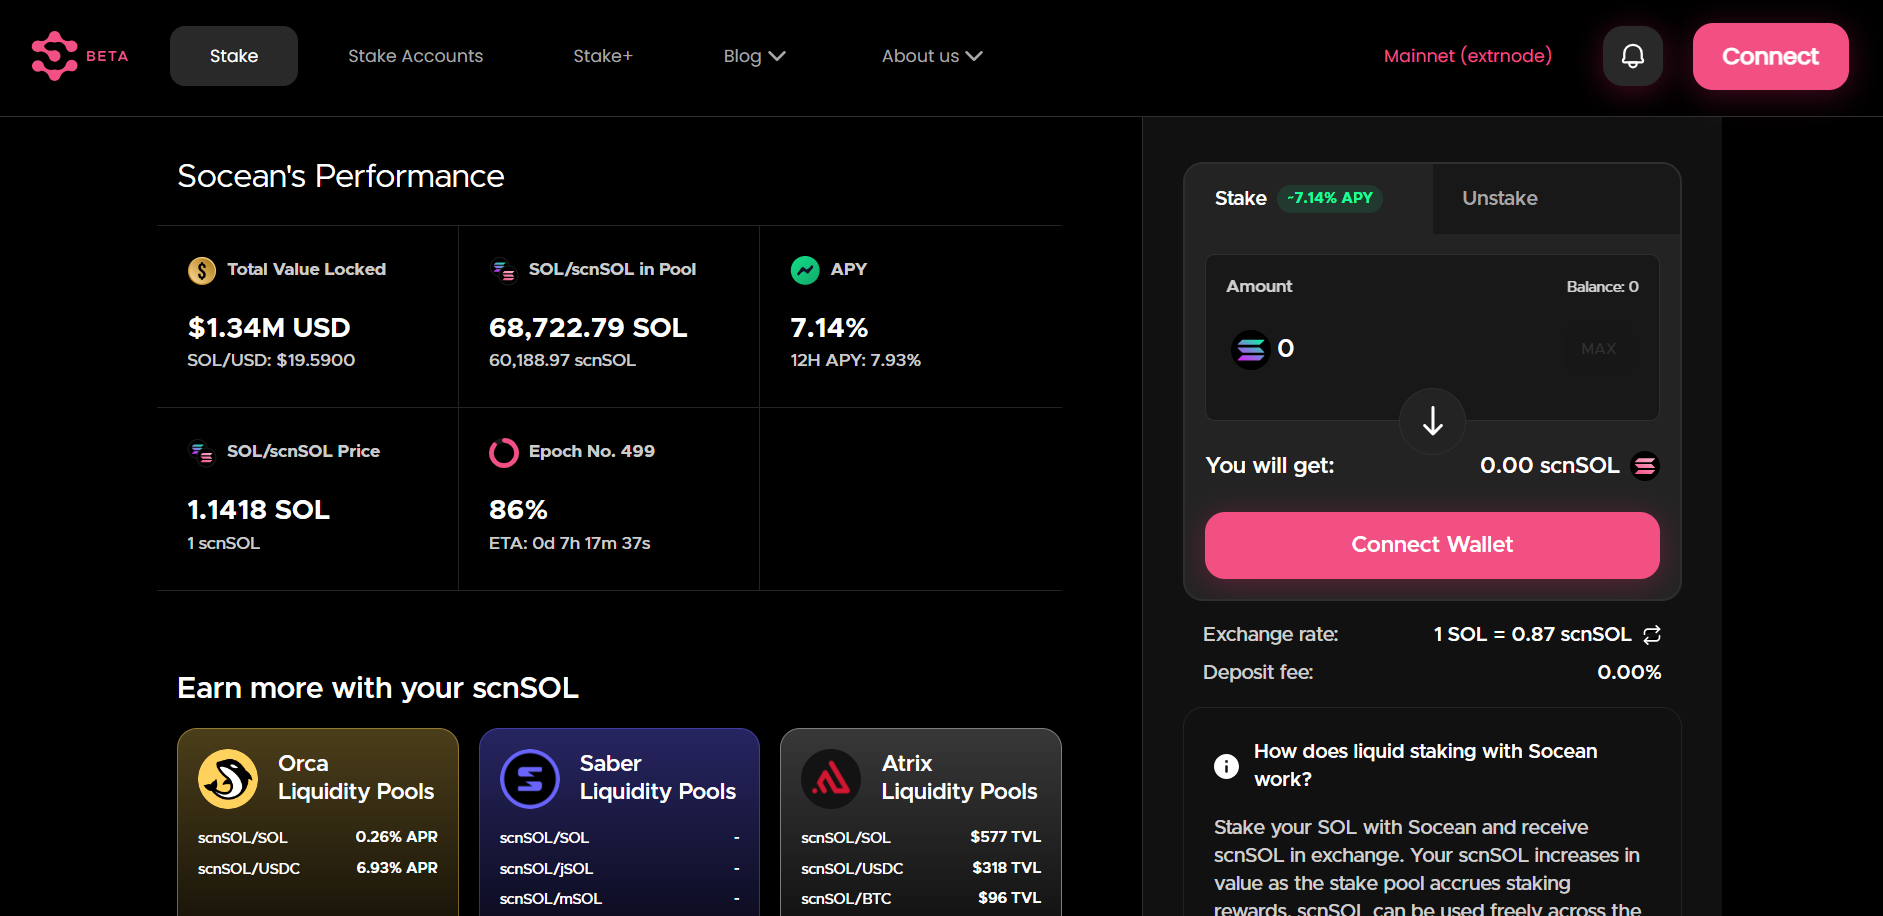Click the Earn more with your scnSOL heading

[x=378, y=688]
